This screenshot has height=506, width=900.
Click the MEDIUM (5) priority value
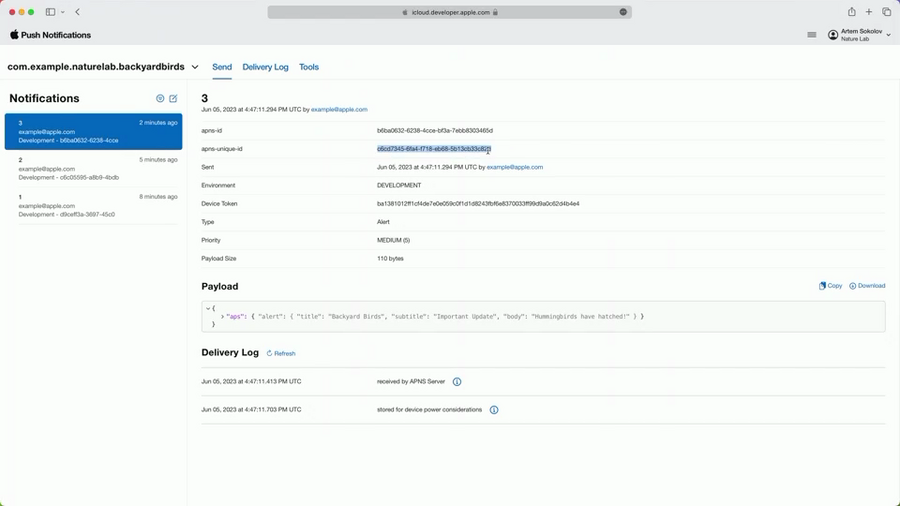393,240
